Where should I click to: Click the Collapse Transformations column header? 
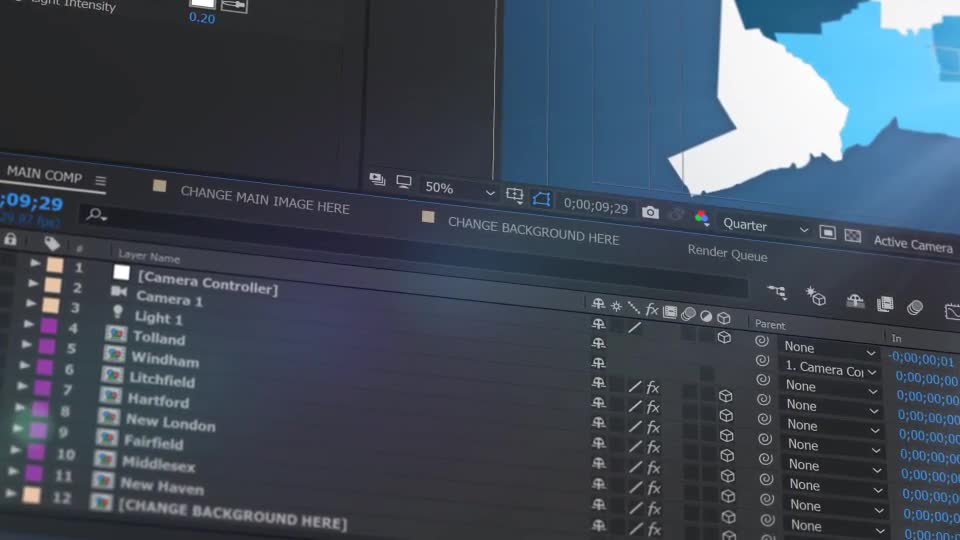click(x=616, y=306)
